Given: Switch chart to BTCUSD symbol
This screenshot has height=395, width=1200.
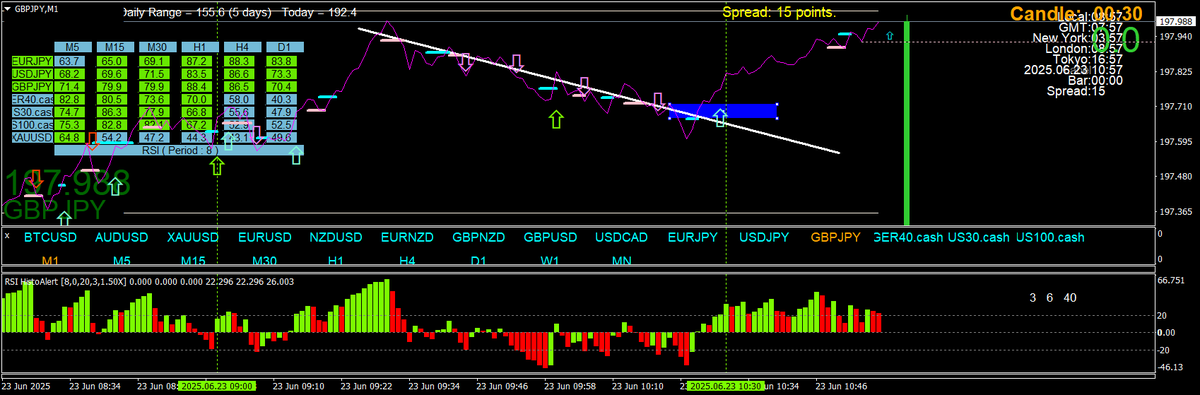Looking at the screenshot, I should pyautogui.click(x=50, y=238).
